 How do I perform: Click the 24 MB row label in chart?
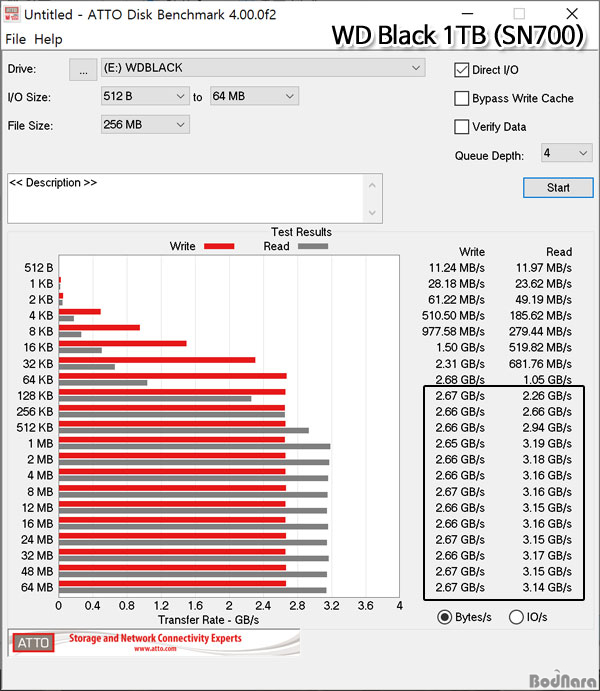pyautogui.click(x=37, y=539)
